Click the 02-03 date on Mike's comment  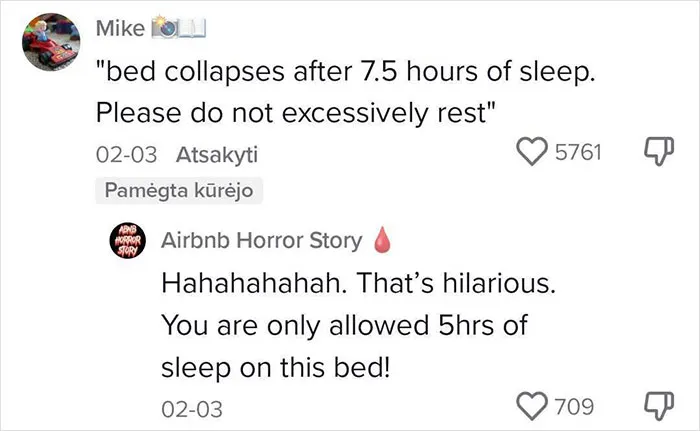(x=126, y=155)
